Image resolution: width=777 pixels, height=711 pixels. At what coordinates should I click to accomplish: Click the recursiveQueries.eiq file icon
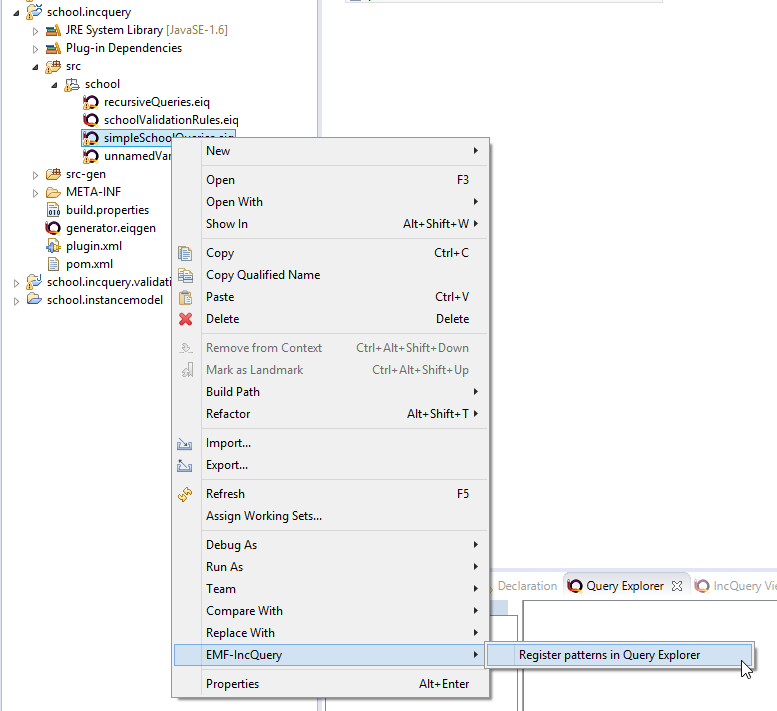[x=90, y=102]
